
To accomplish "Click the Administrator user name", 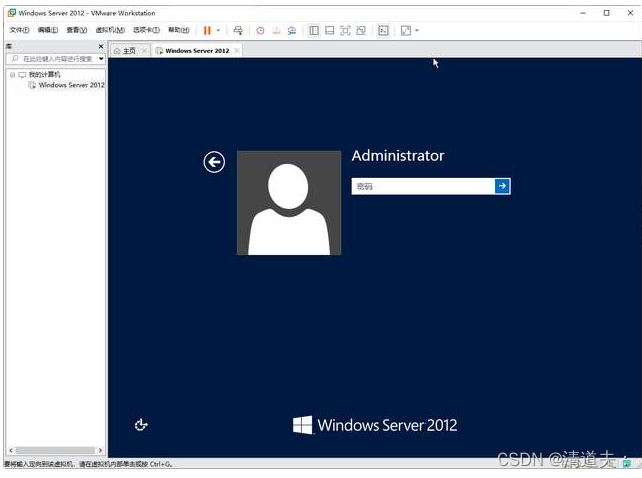I will [x=398, y=156].
